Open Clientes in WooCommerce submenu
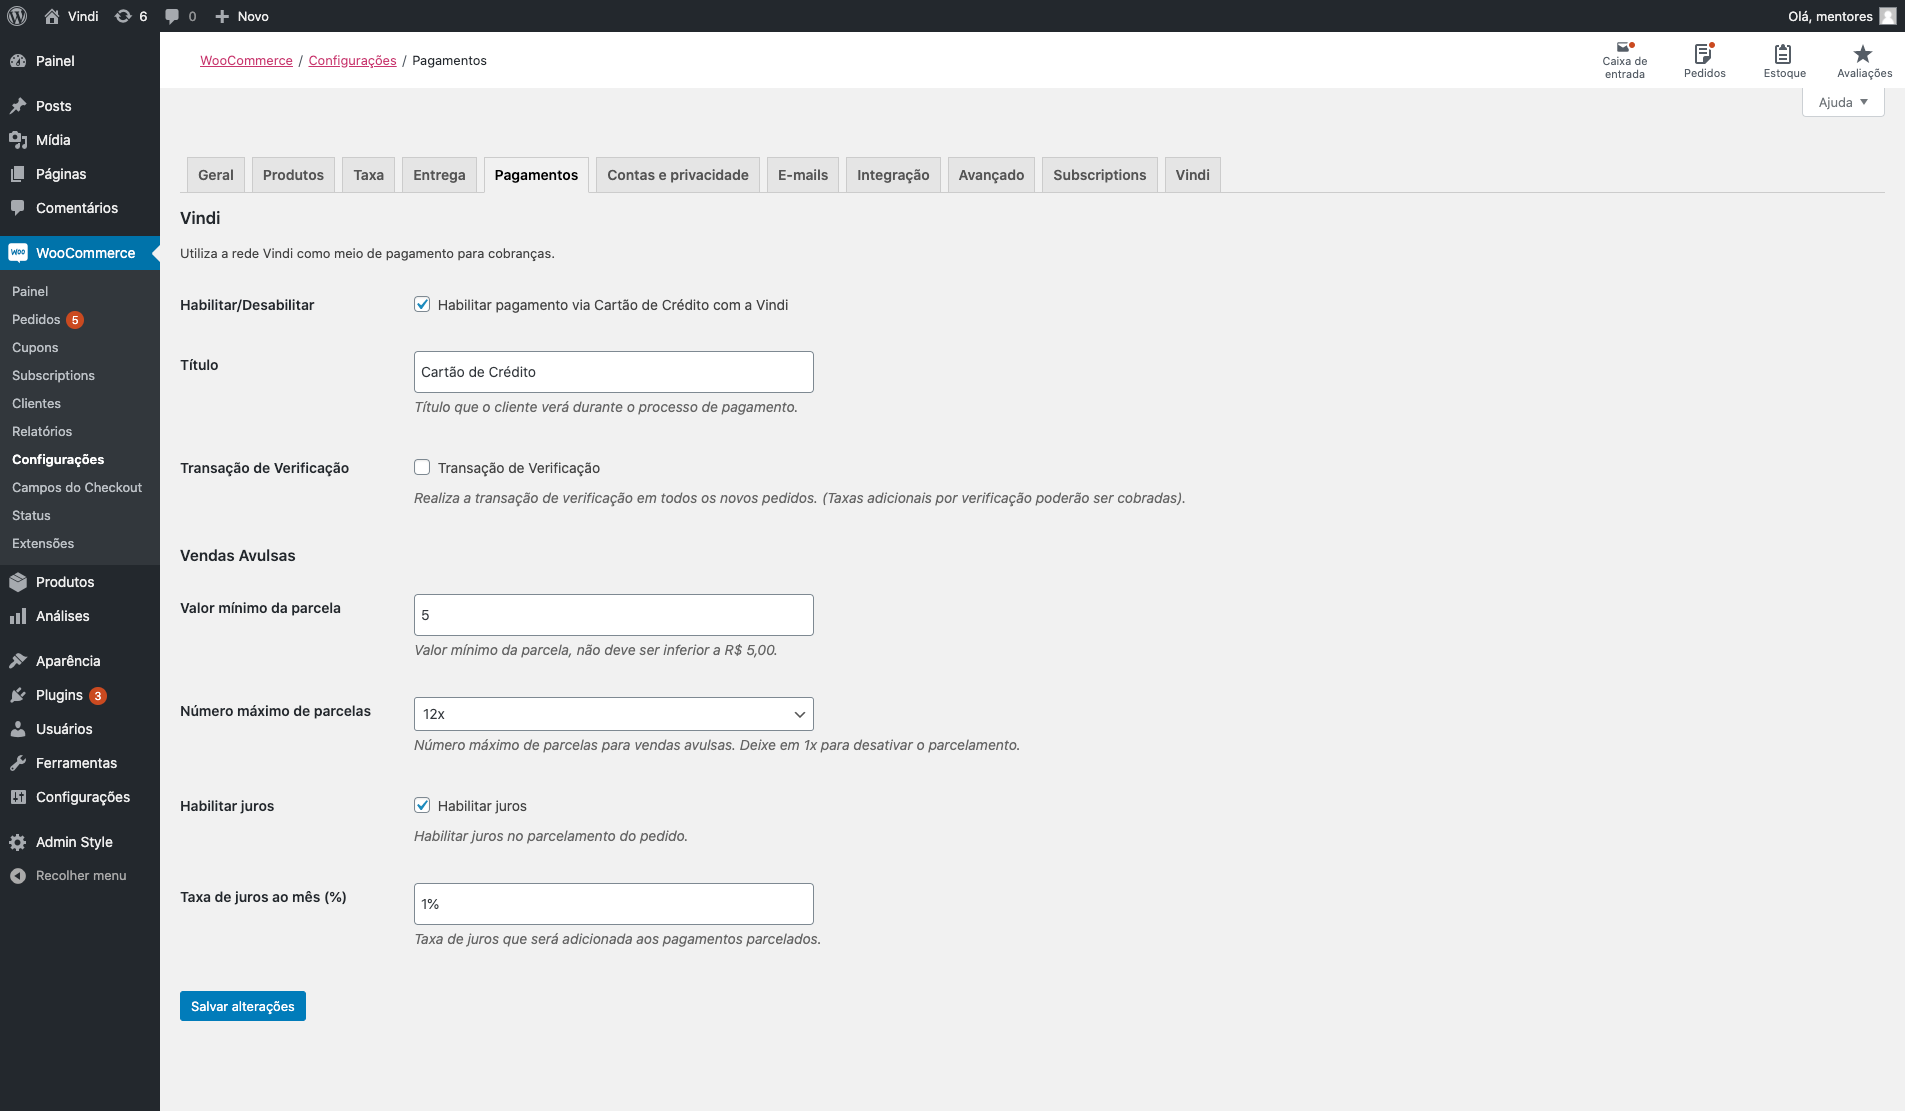Screen dimensions: 1905x1111 36,403
